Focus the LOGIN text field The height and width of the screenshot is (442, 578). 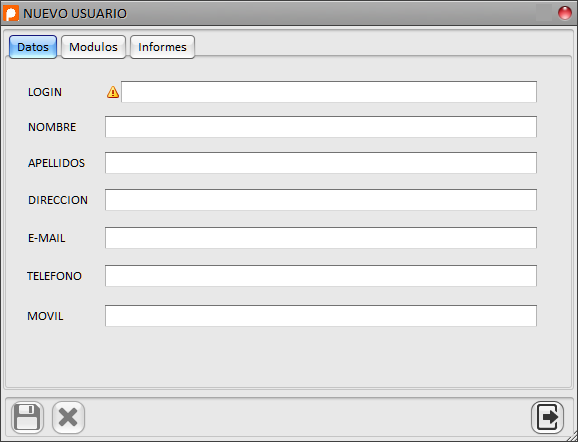(x=329, y=92)
